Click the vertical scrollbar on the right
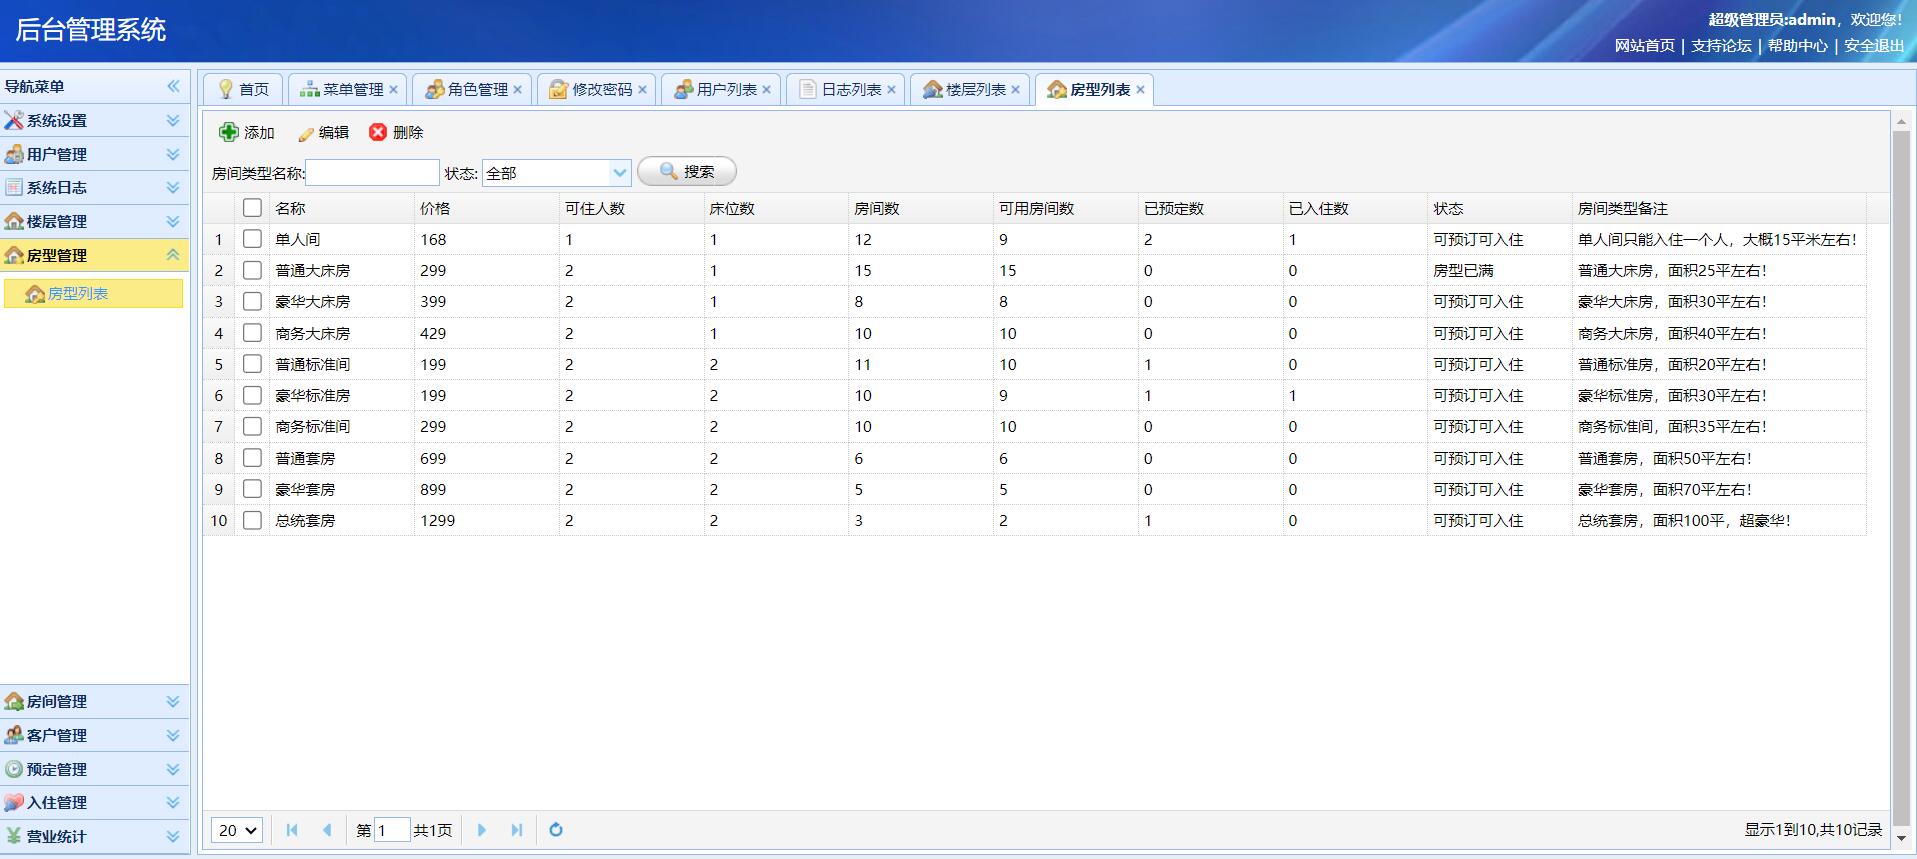Screen dimensions: 1917x859 coord(1901,480)
